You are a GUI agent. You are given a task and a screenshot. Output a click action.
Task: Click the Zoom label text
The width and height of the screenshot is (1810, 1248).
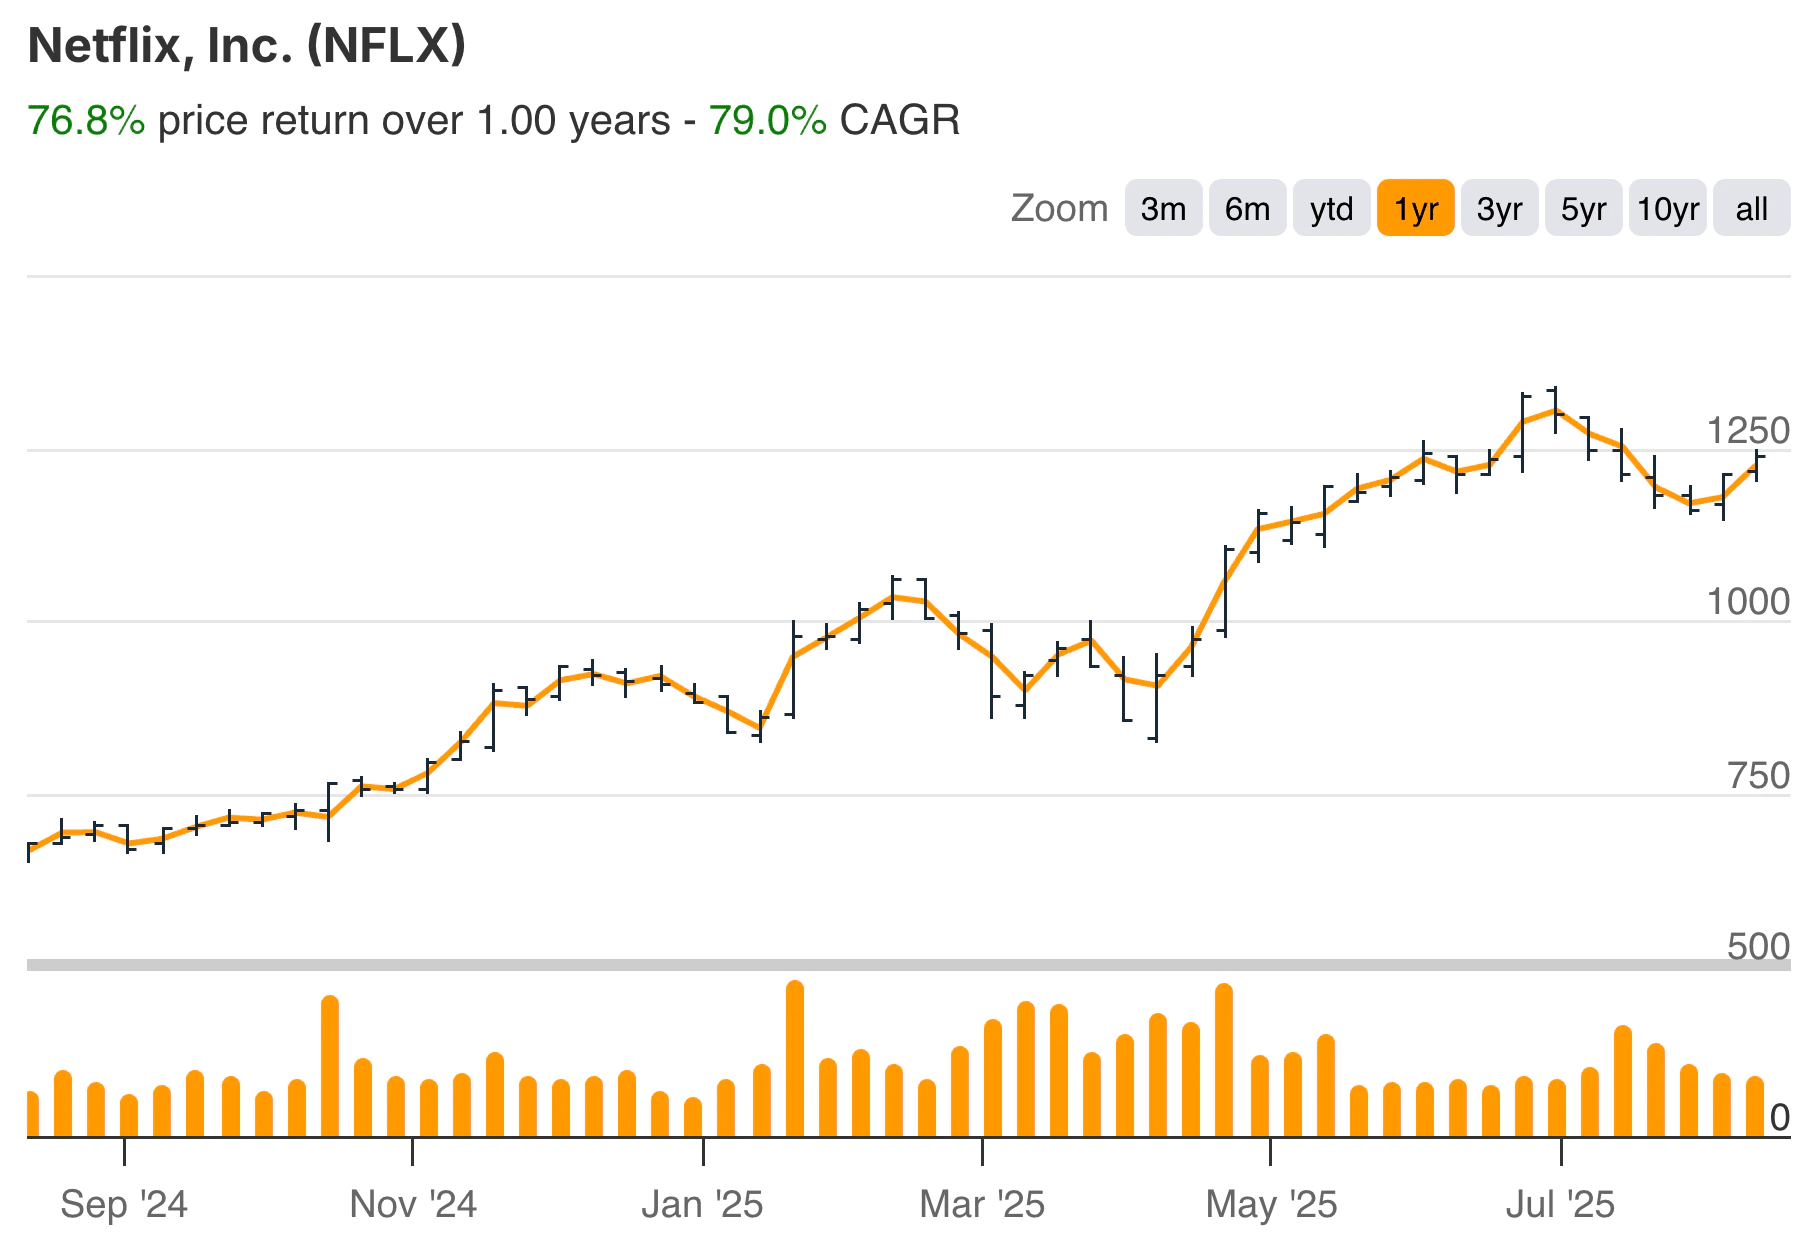point(1059,208)
